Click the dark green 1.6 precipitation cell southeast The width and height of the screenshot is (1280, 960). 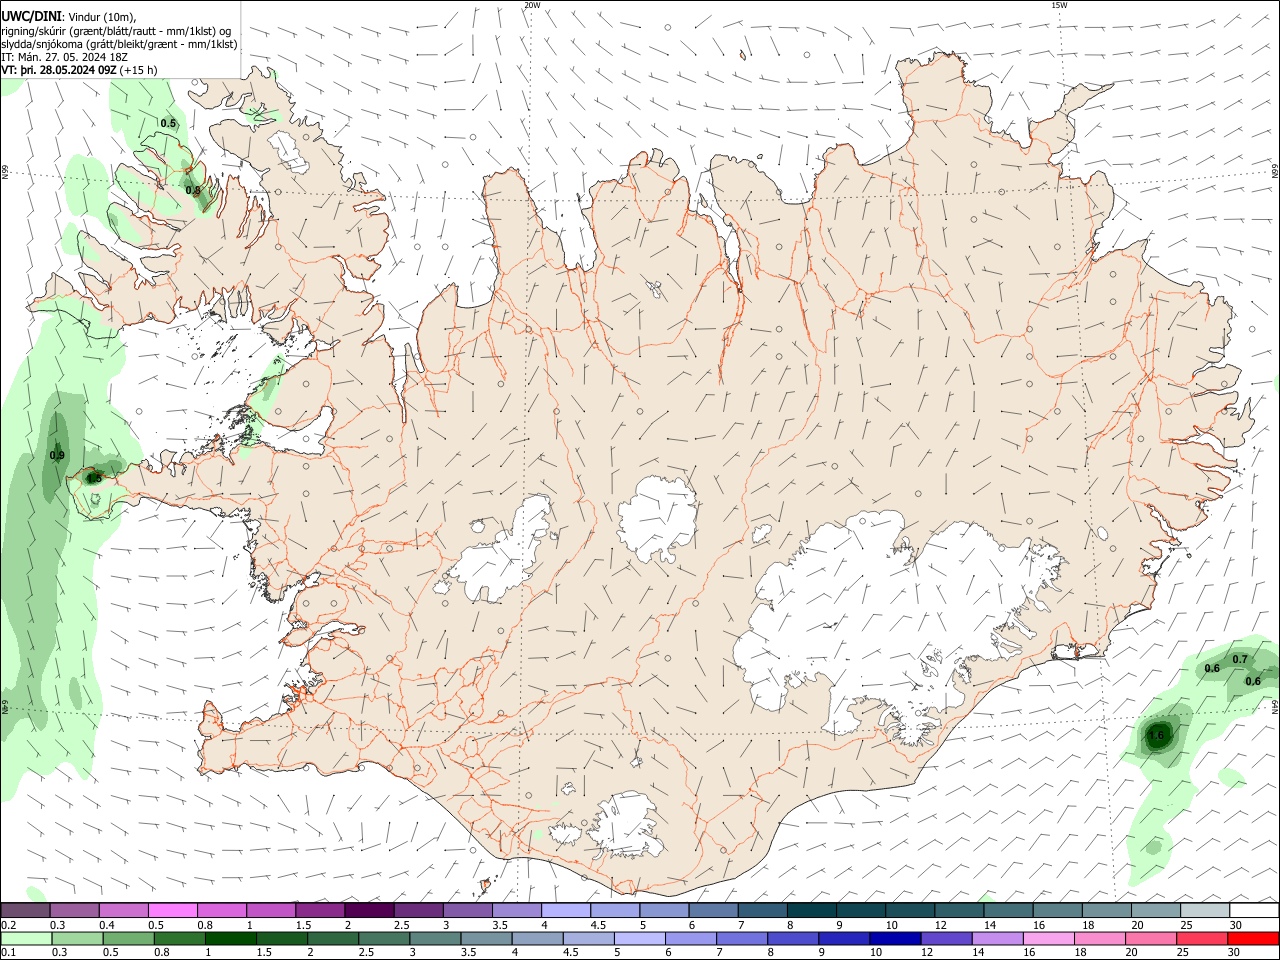click(x=1157, y=736)
